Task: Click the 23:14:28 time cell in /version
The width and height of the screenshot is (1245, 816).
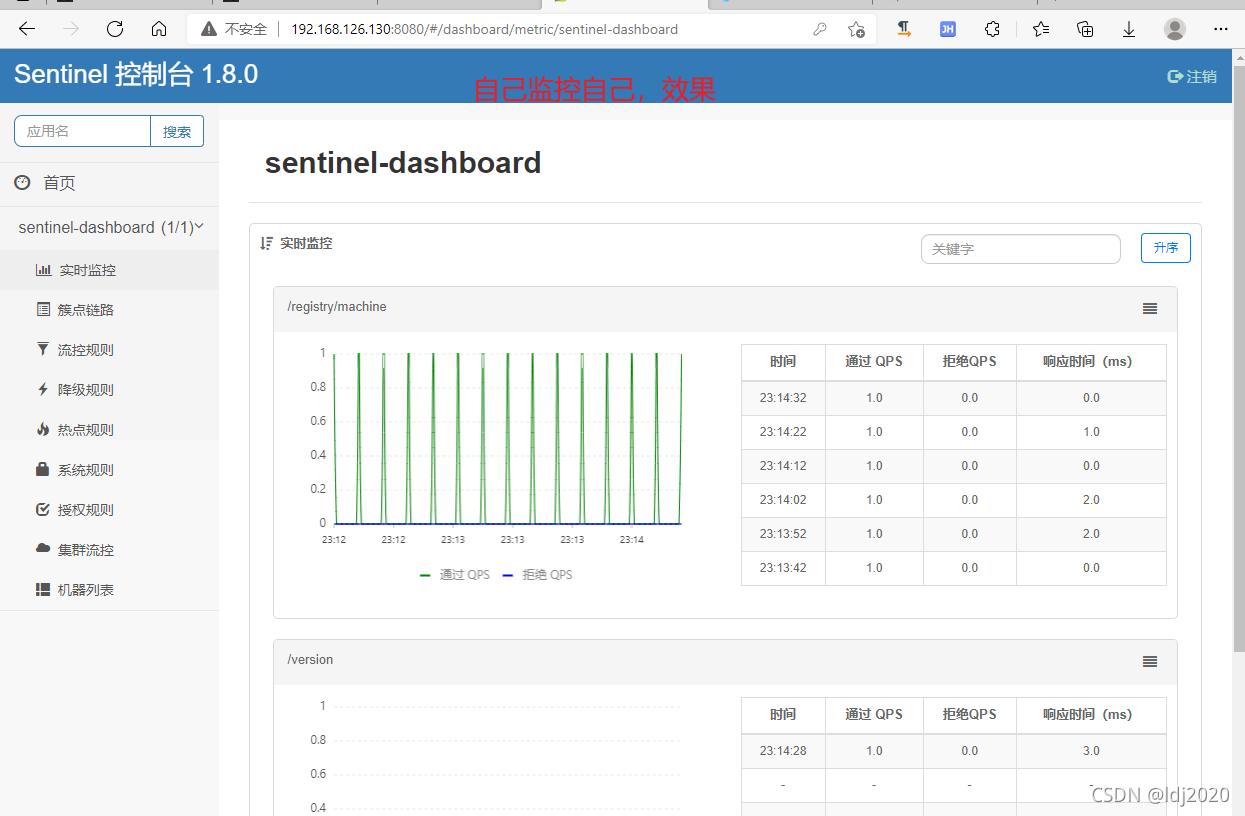Action: point(783,751)
